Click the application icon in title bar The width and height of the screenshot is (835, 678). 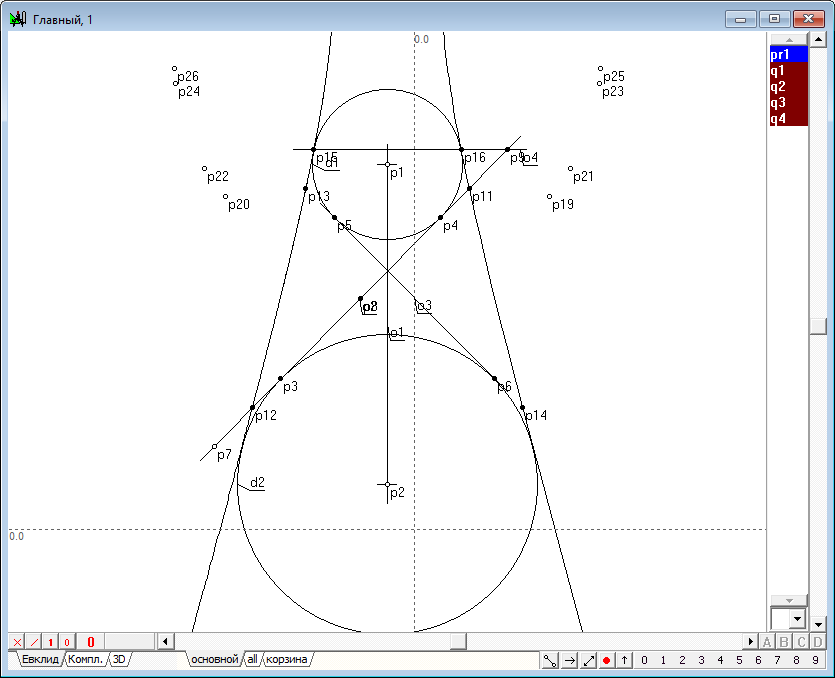[x=18, y=19]
